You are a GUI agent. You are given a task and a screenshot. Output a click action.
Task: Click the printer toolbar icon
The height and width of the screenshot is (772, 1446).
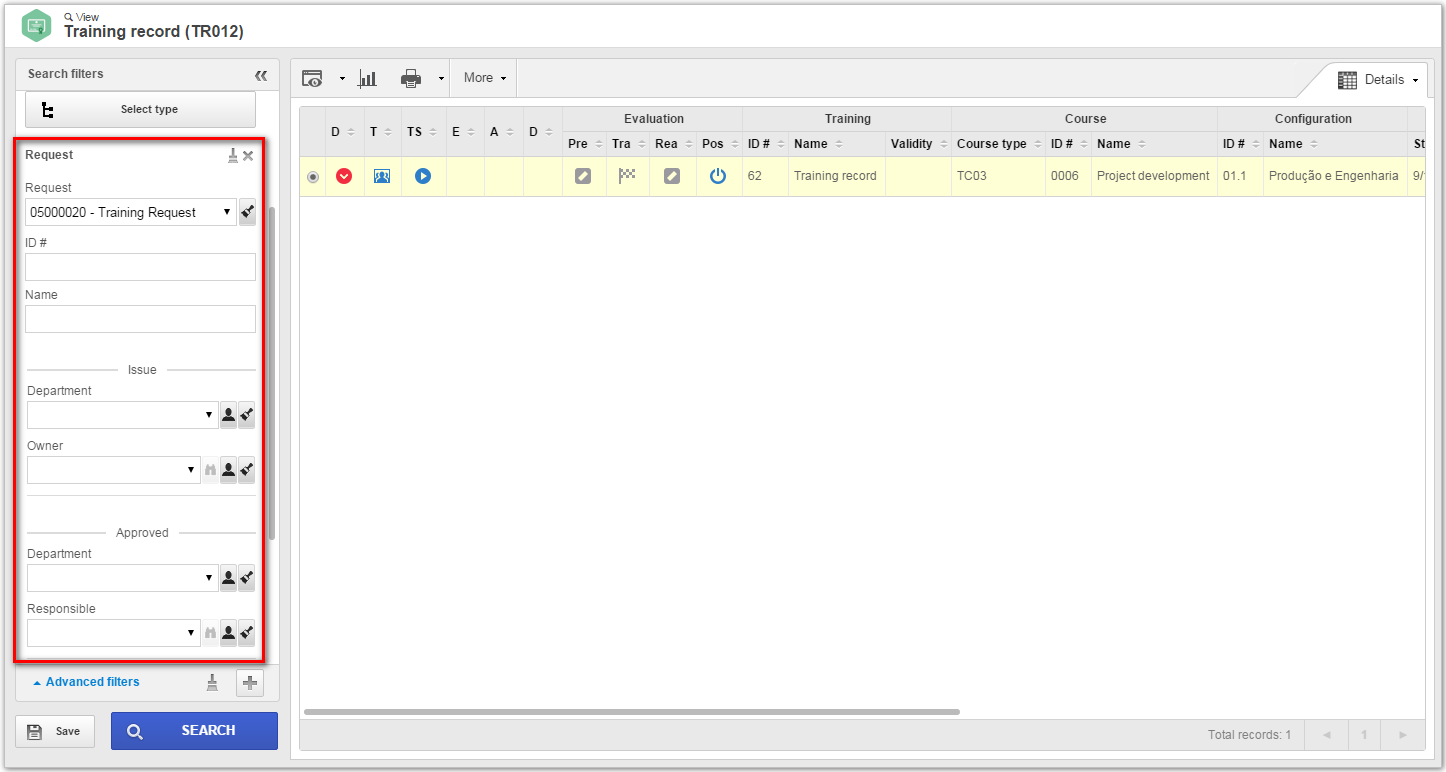click(x=411, y=78)
